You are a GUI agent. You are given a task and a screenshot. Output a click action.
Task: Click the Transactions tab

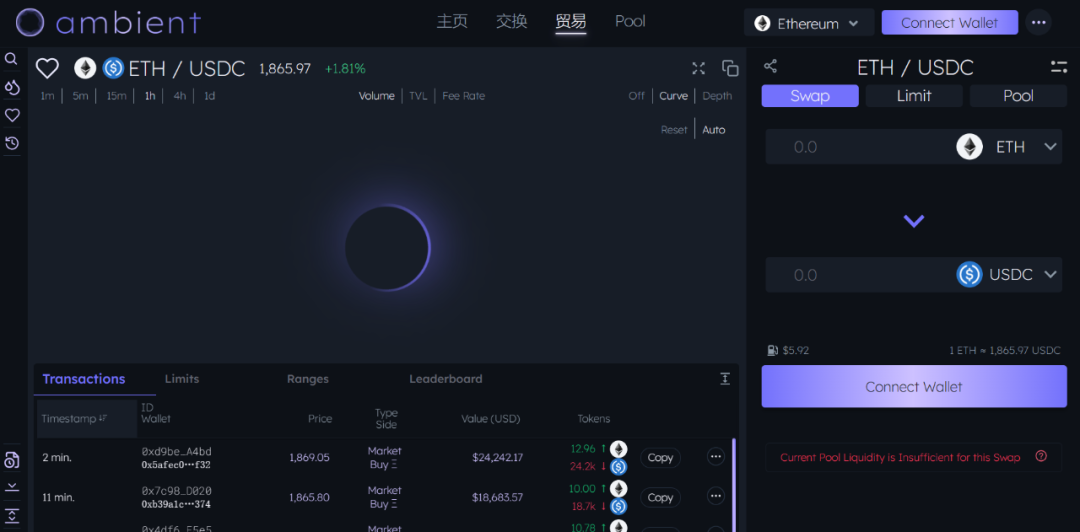(84, 379)
